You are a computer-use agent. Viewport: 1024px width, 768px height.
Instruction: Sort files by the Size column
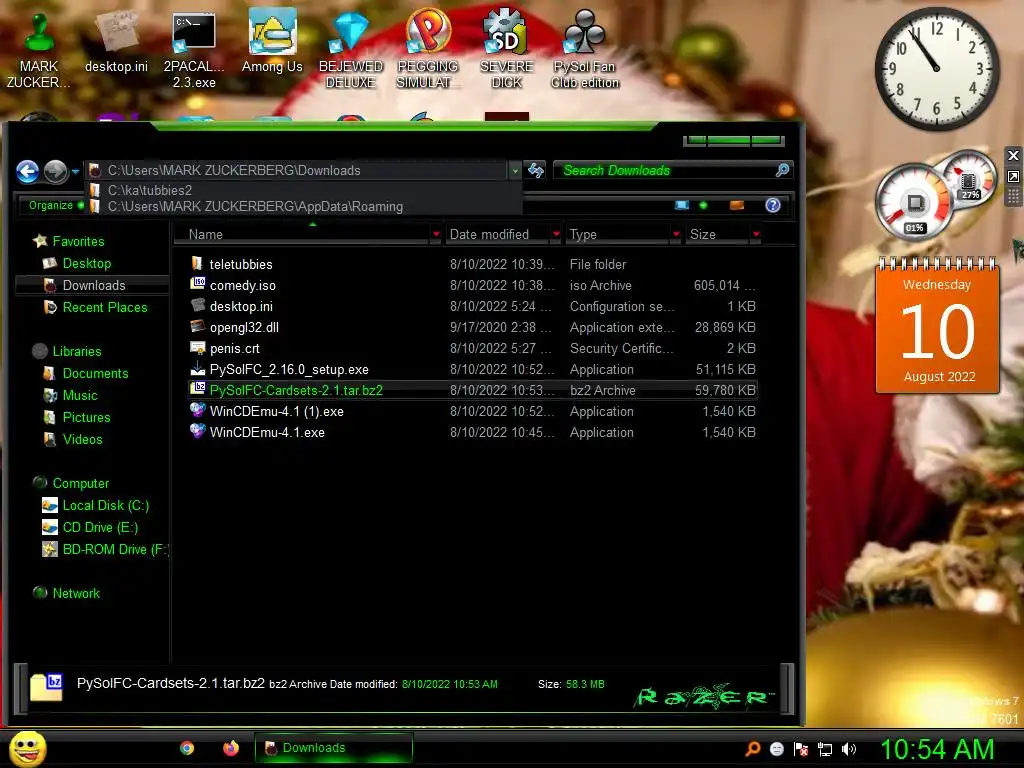tap(717, 234)
